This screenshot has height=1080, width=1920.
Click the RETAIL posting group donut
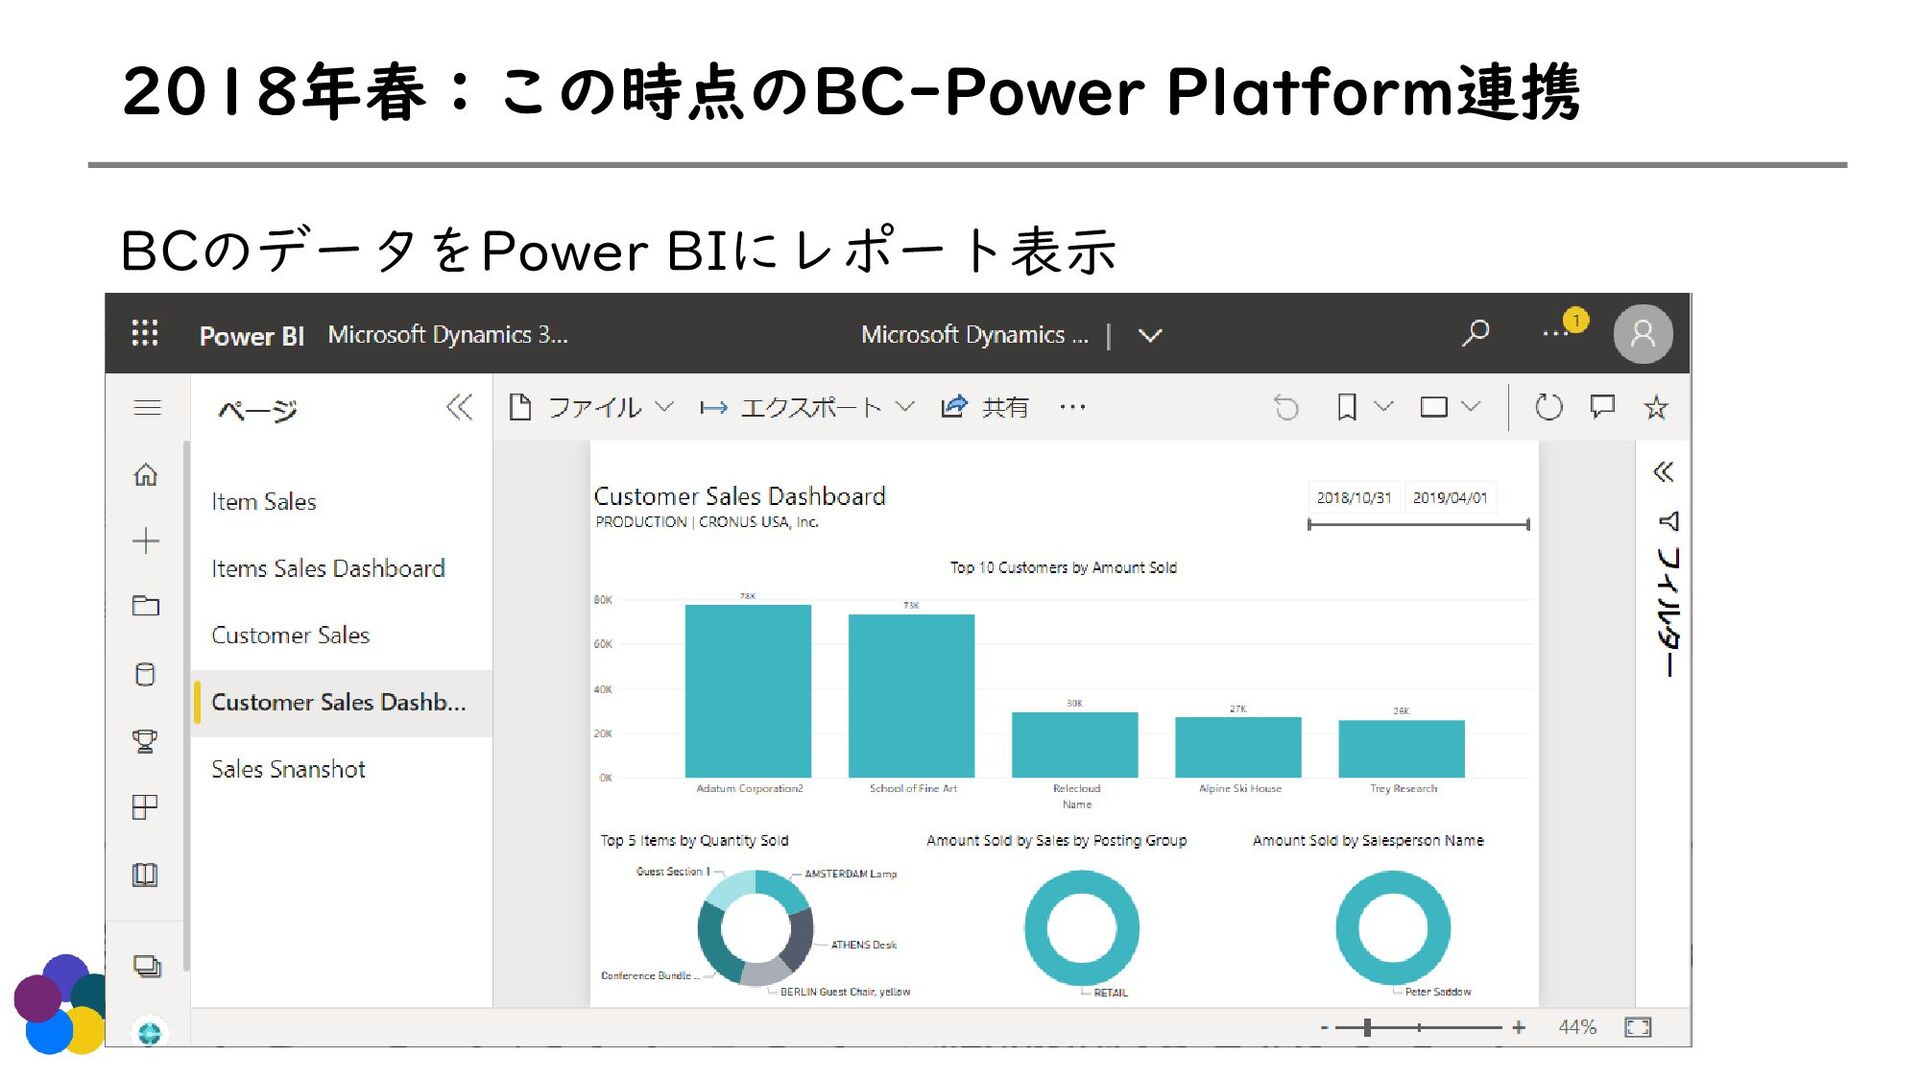coord(1081,928)
